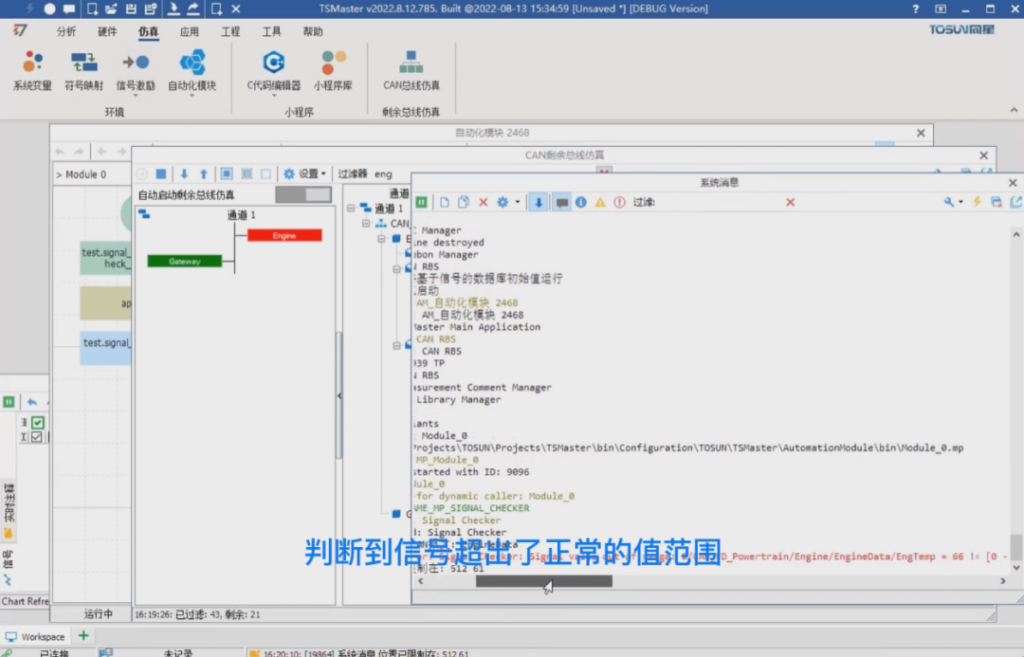Image resolution: width=1024 pixels, height=657 pixels.
Task: Click the chat bubble icon in title bar
Action: [x=69, y=8]
